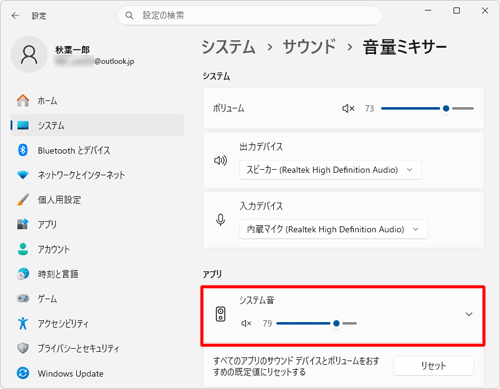
Task: Click the Gaming controller icon
Action: click(23, 298)
